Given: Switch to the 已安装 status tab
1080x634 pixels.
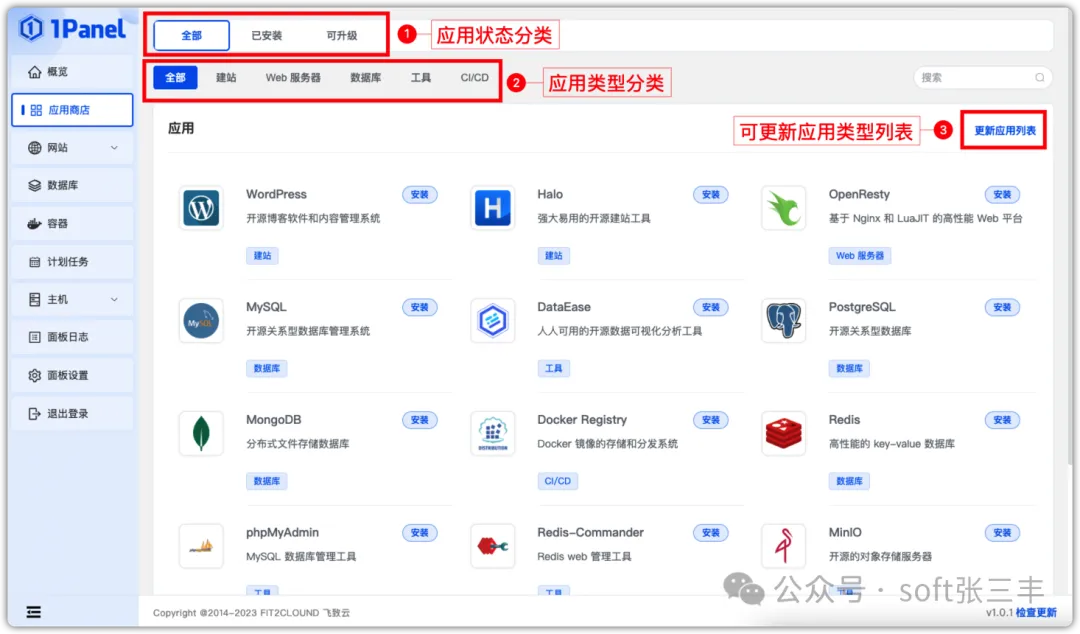Looking at the screenshot, I should pyautogui.click(x=267, y=36).
